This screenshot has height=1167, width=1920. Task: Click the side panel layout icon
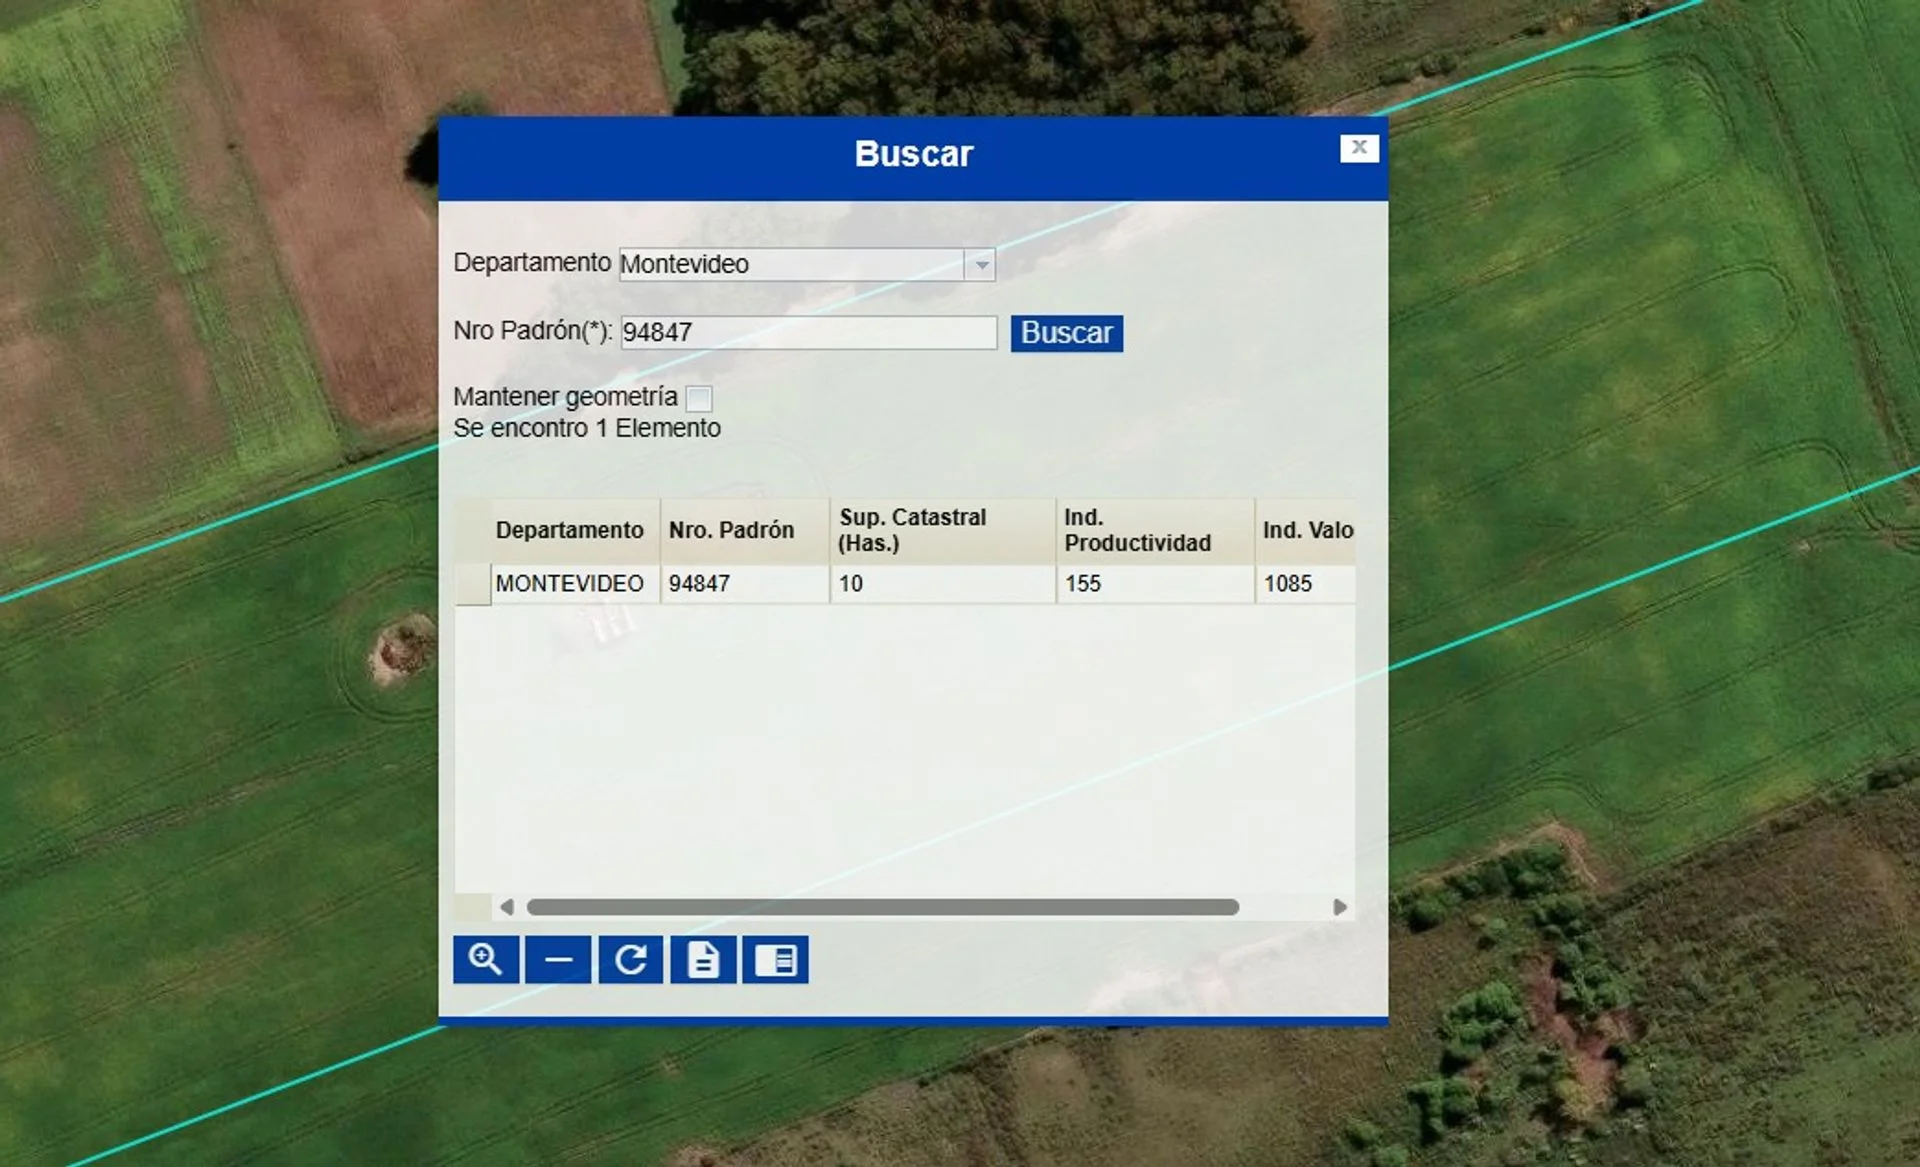point(775,960)
